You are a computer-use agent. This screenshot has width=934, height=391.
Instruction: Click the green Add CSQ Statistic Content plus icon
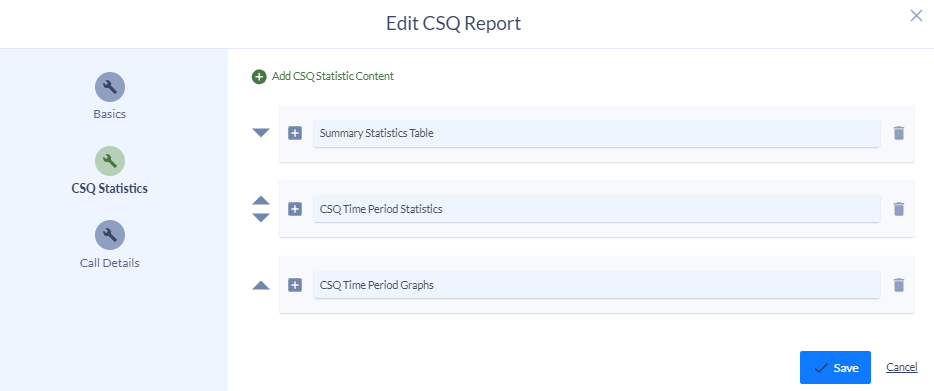click(259, 76)
